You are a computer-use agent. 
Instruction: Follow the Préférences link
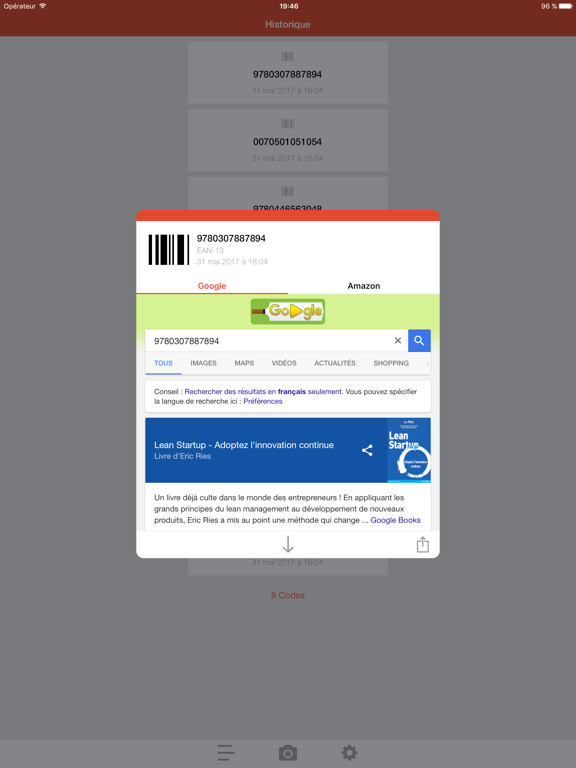point(263,401)
